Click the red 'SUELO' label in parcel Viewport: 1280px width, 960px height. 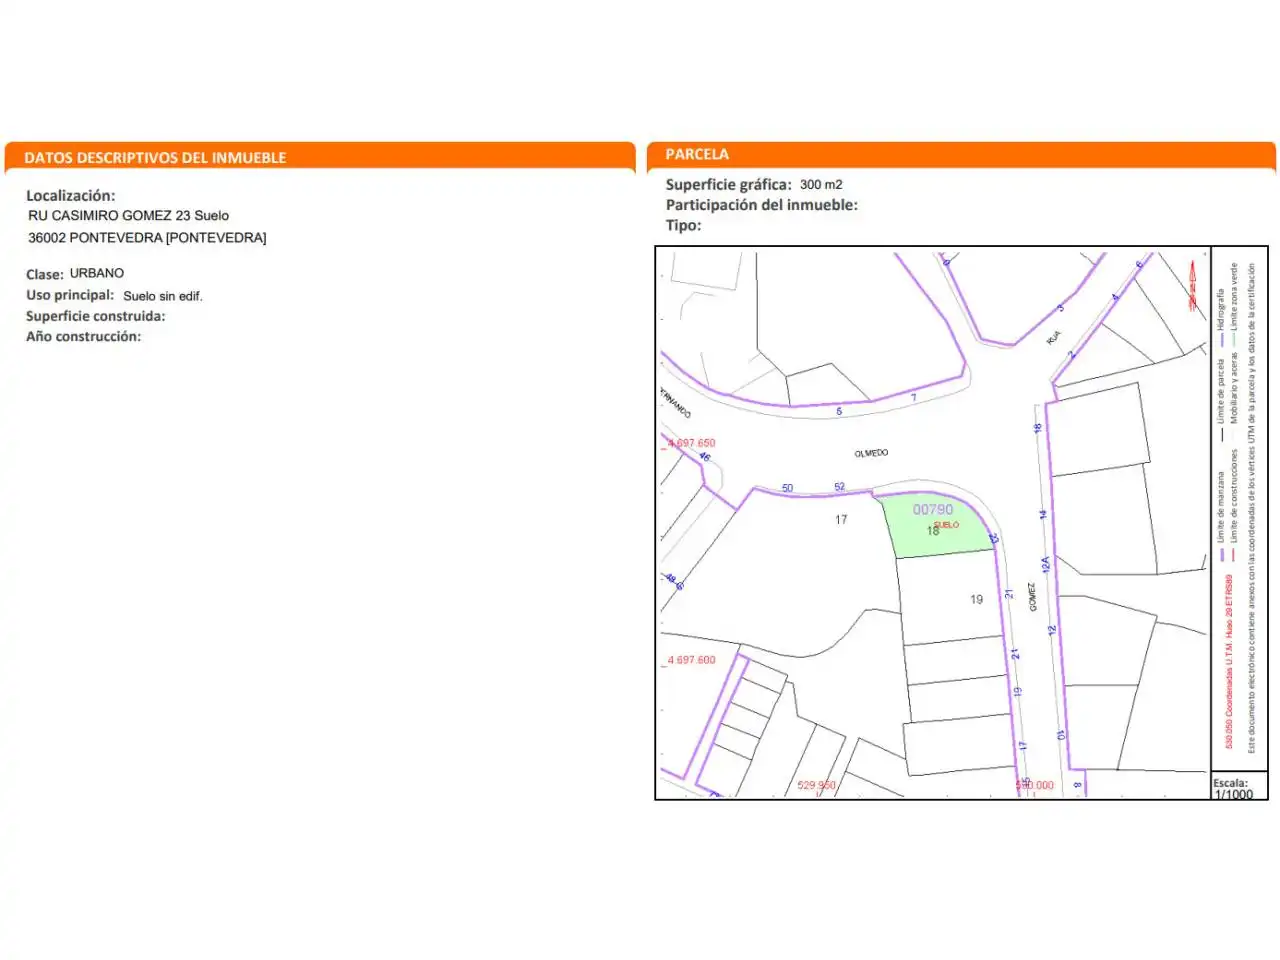pyautogui.click(x=946, y=524)
